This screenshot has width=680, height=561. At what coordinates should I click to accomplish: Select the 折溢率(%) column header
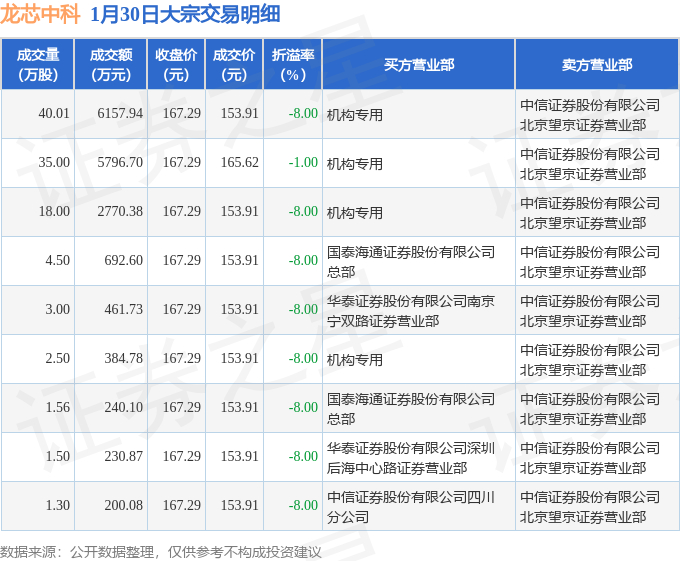click(x=293, y=65)
